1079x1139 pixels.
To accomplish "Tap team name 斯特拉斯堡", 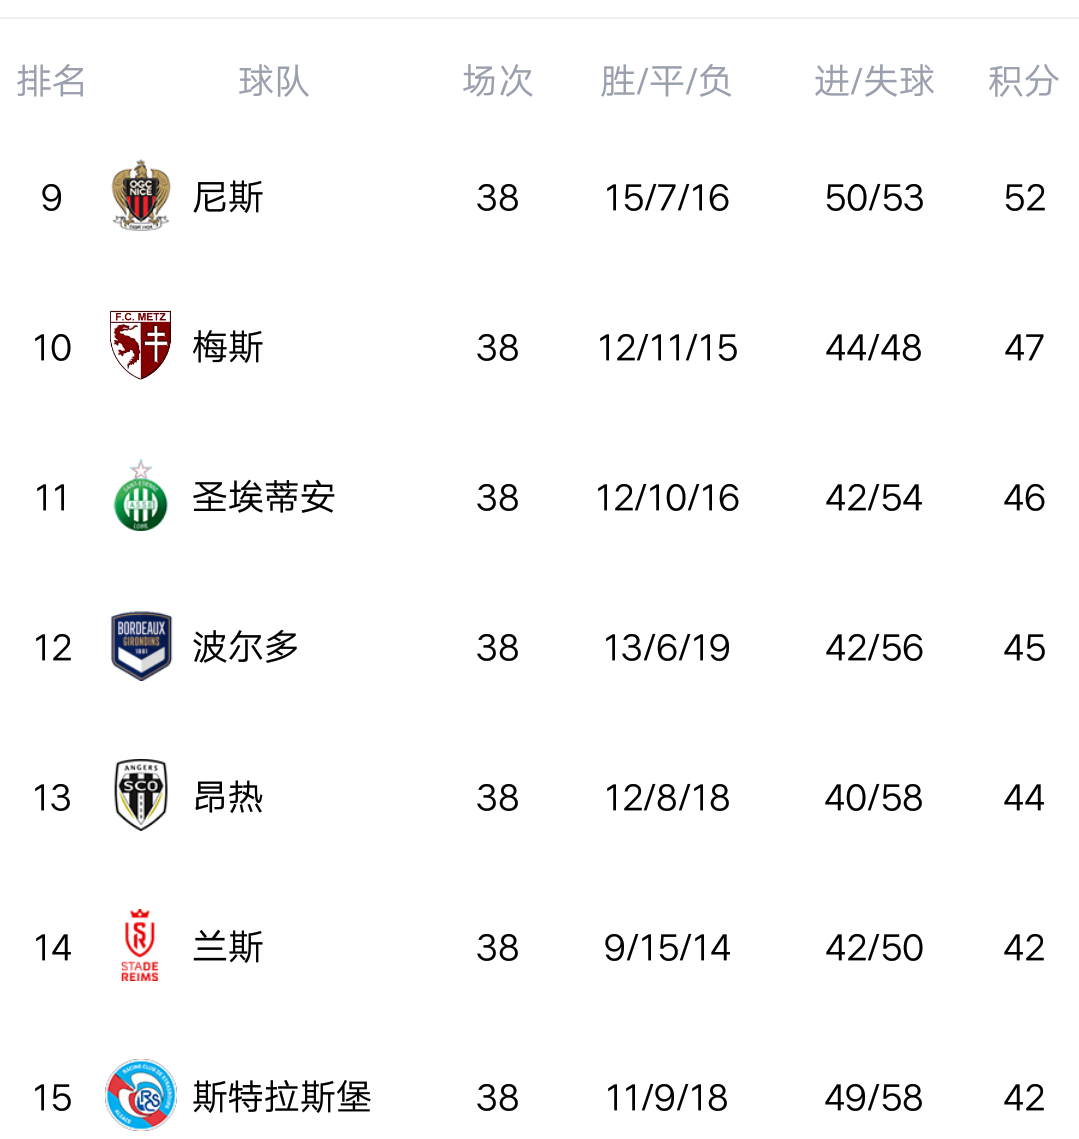I will coord(282,1097).
